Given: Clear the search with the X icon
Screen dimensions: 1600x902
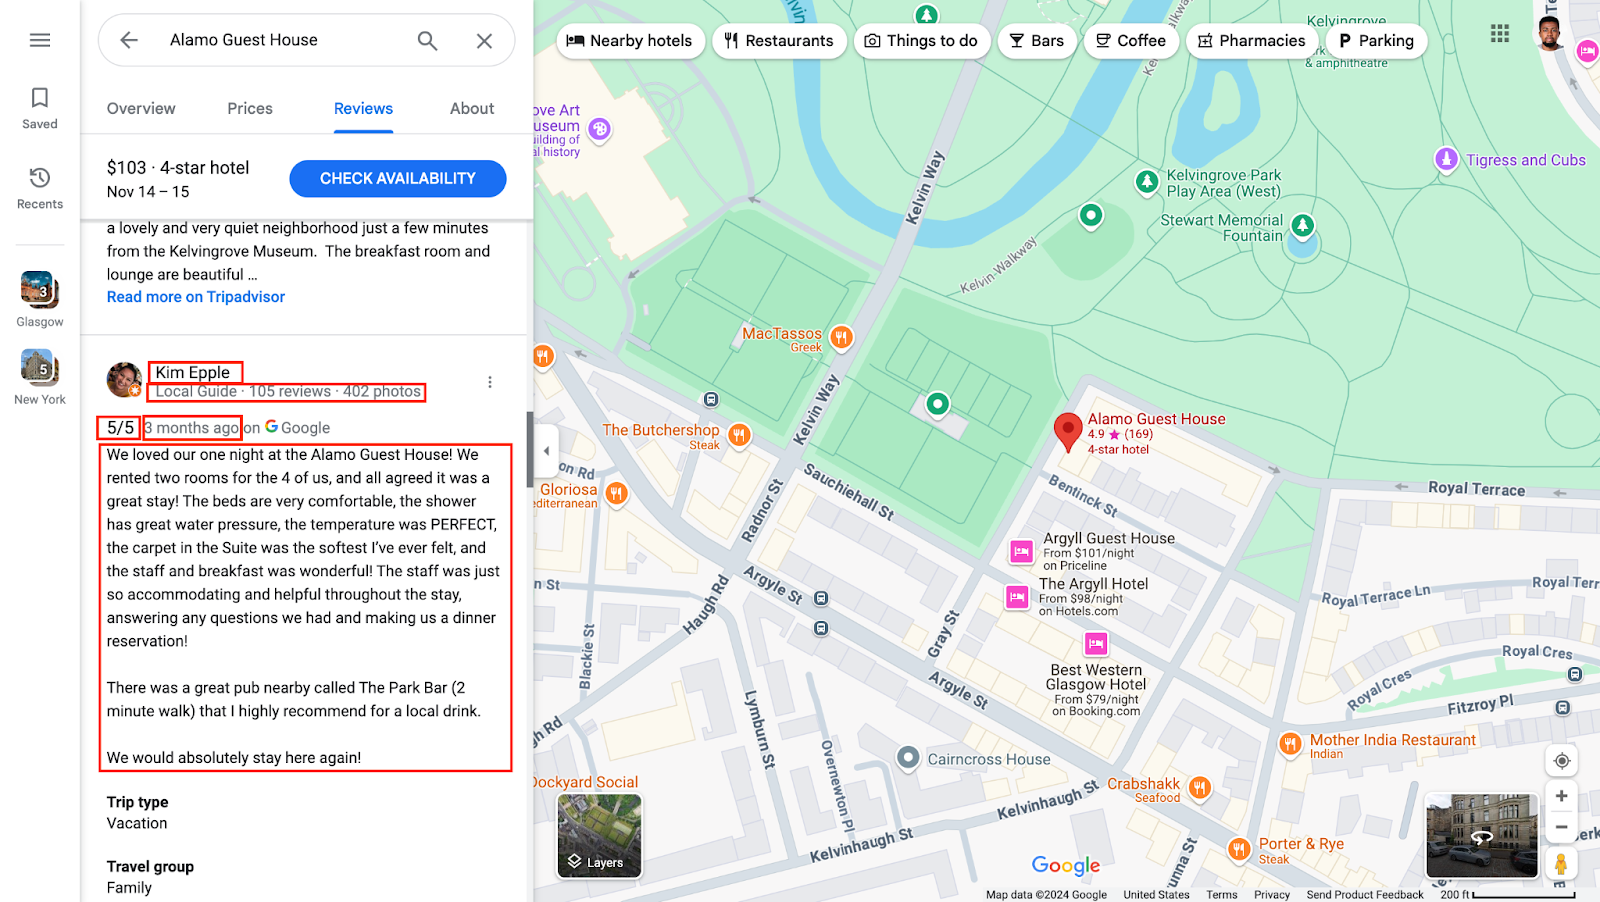Looking at the screenshot, I should pyautogui.click(x=484, y=40).
